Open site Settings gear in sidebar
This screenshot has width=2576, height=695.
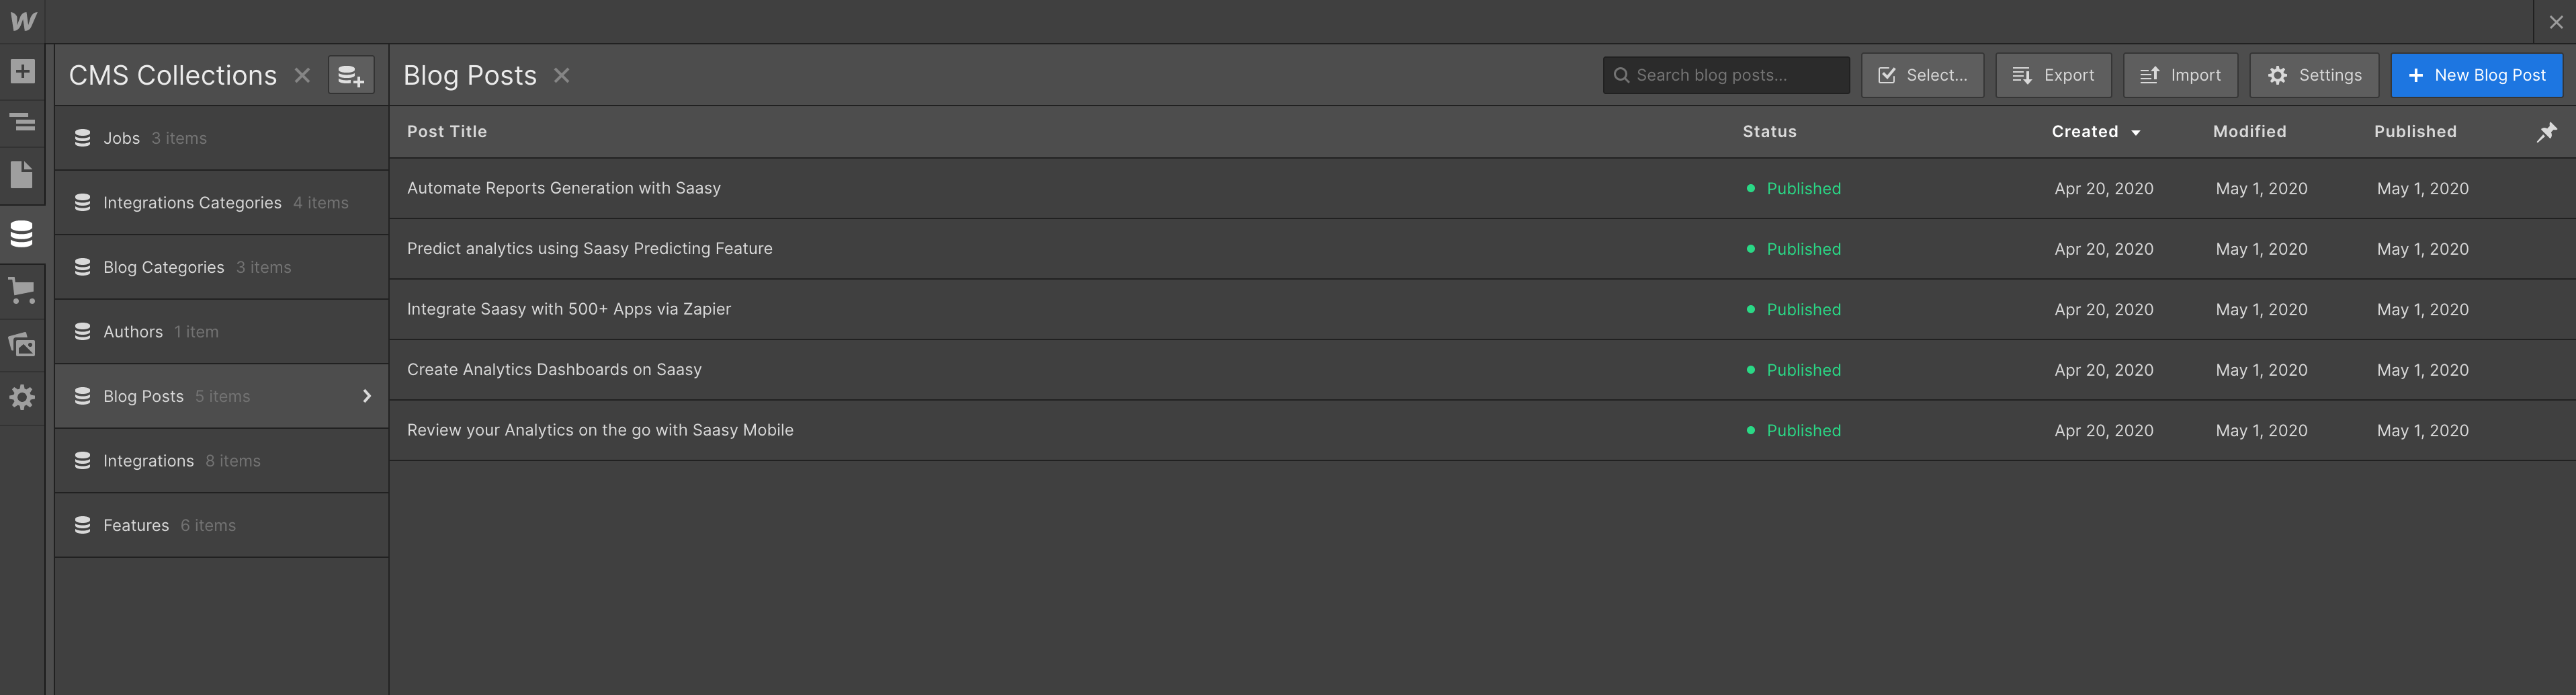click(x=22, y=398)
